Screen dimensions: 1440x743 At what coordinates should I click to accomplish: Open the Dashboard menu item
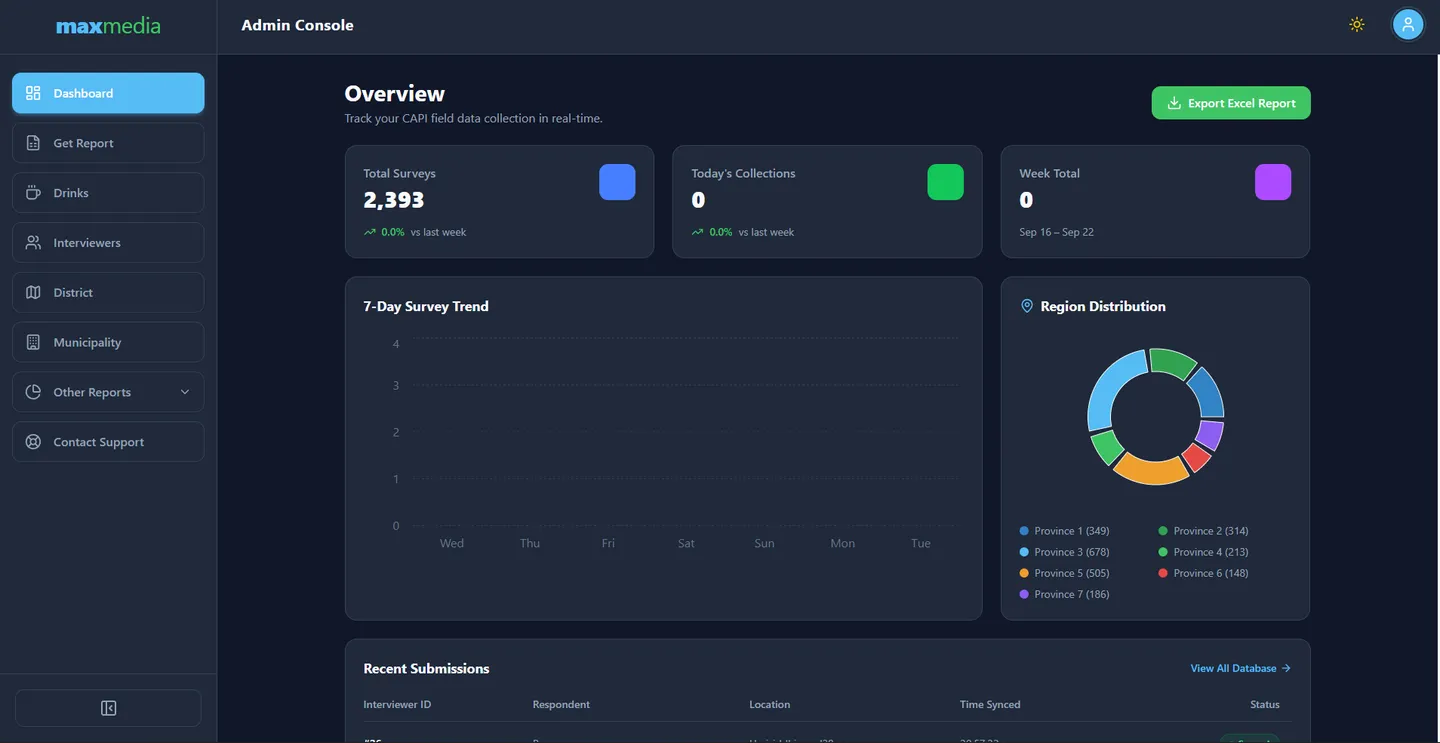click(108, 93)
